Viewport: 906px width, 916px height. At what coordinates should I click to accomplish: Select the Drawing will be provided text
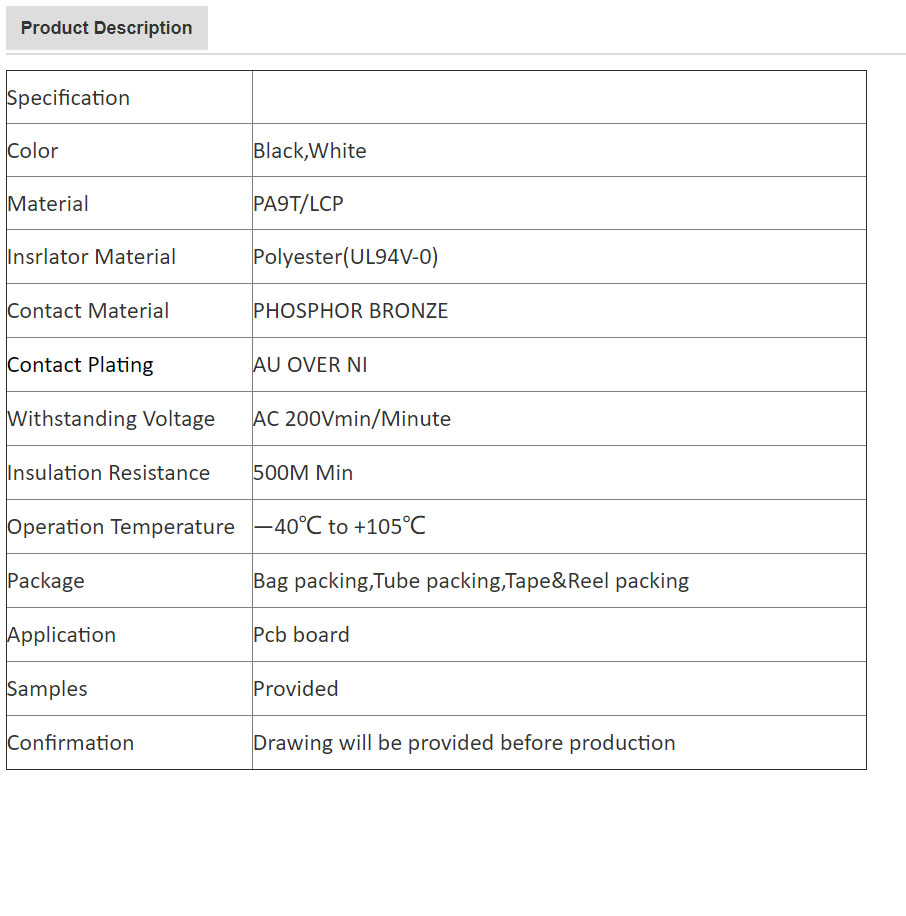click(464, 743)
